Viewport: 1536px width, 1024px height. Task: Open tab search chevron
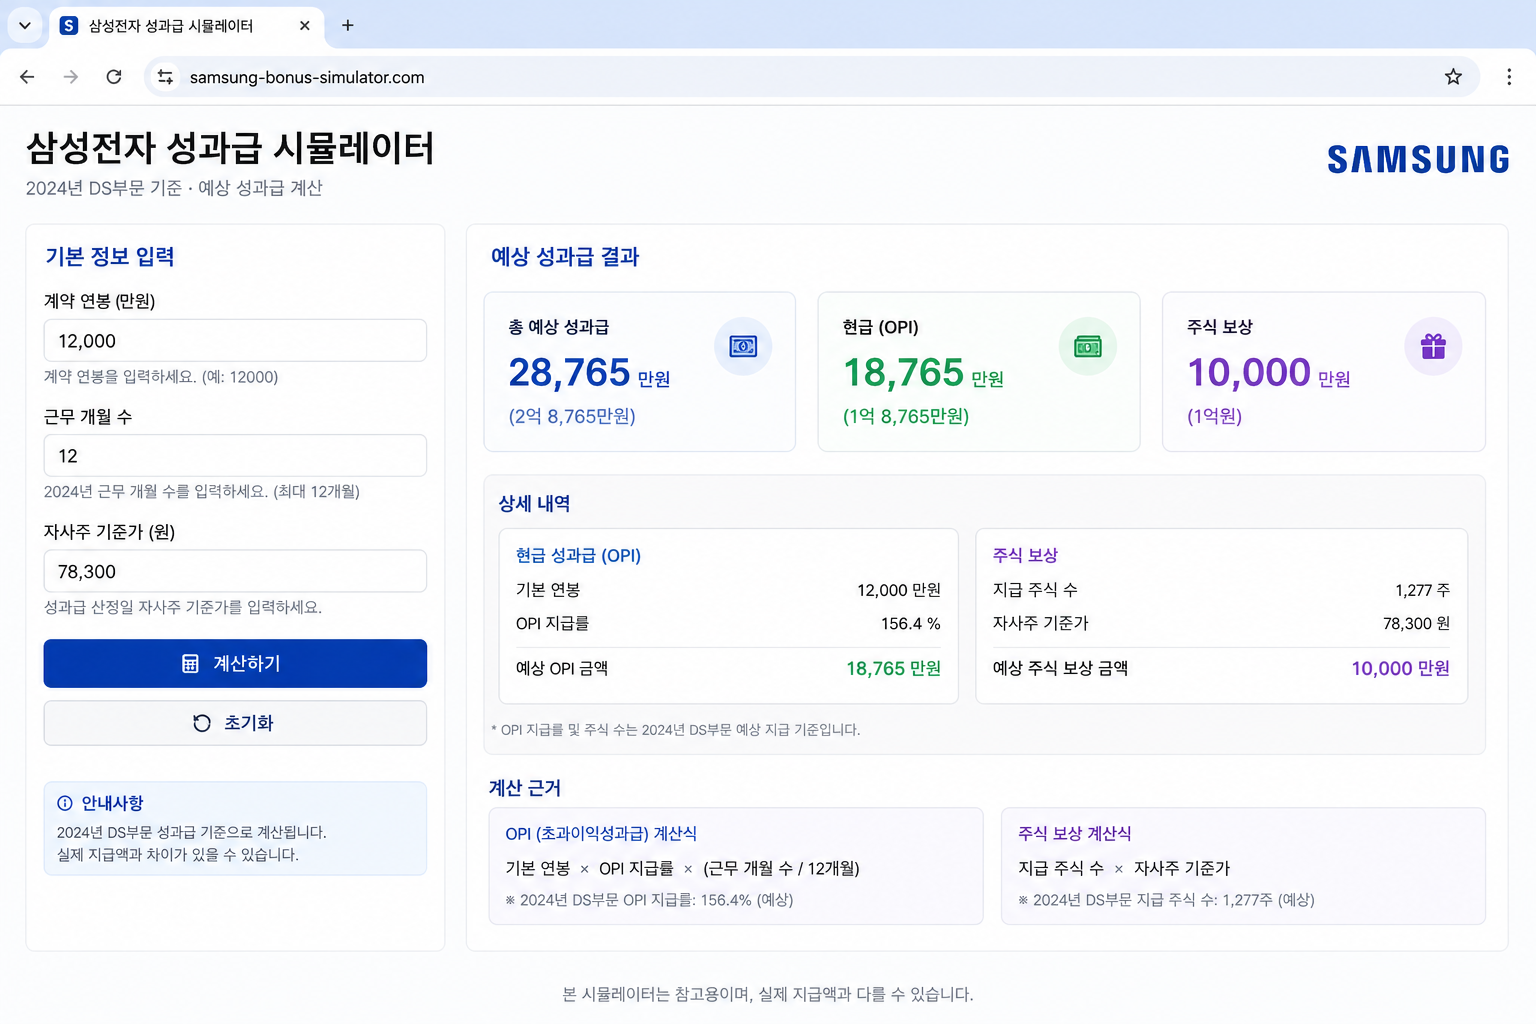25,25
